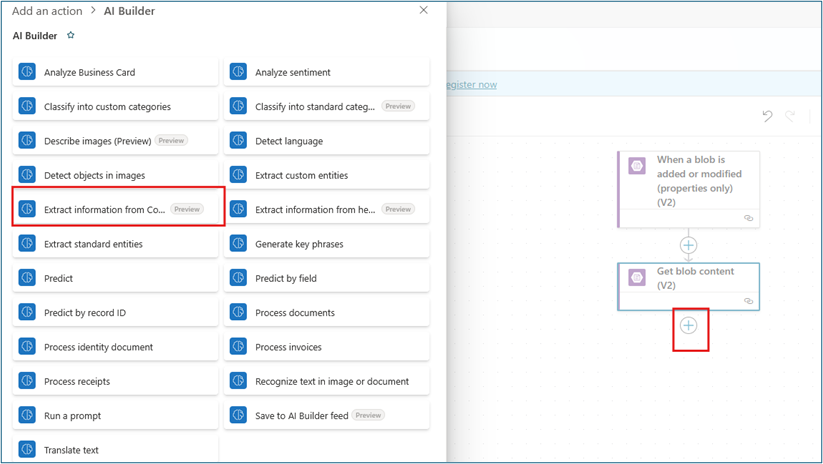This screenshot has width=823, height=464.
Task: Select AI Builder breadcrumb item
Action: pos(129,11)
